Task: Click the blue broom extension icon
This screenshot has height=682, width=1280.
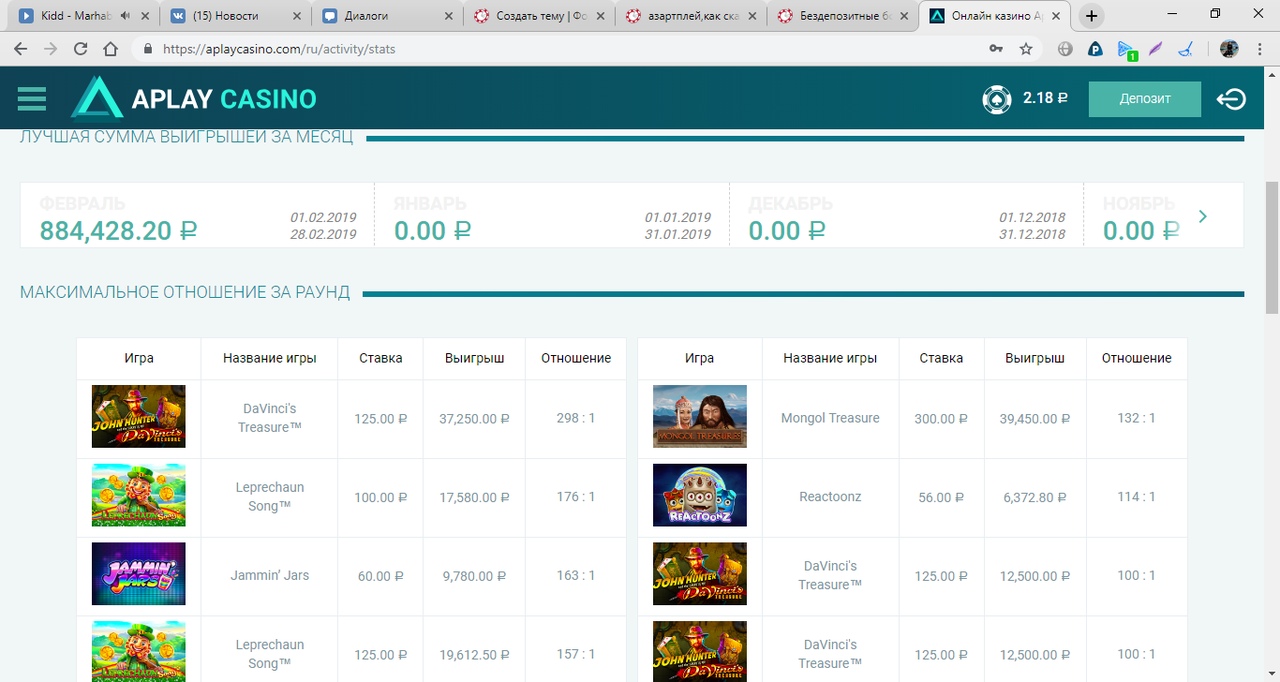Action: 1186,48
